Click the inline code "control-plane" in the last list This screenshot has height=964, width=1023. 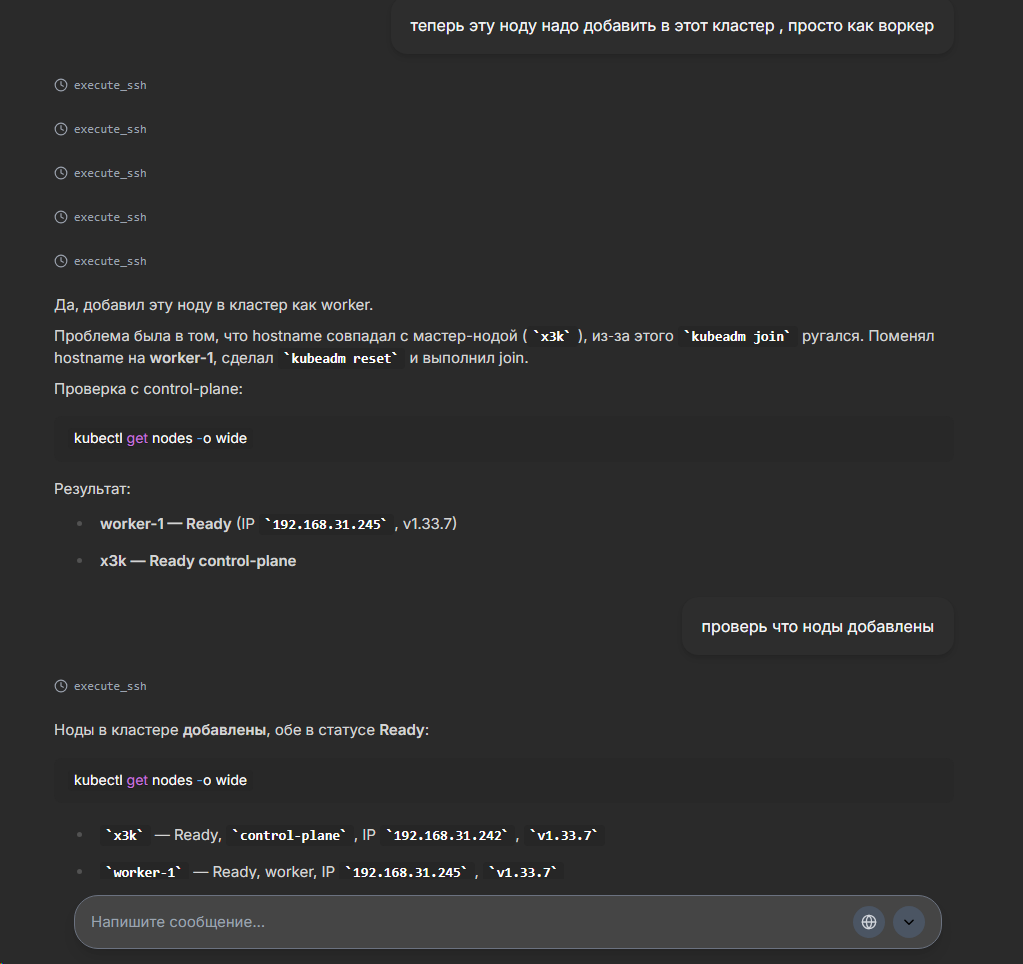pyautogui.click(x=290, y=835)
